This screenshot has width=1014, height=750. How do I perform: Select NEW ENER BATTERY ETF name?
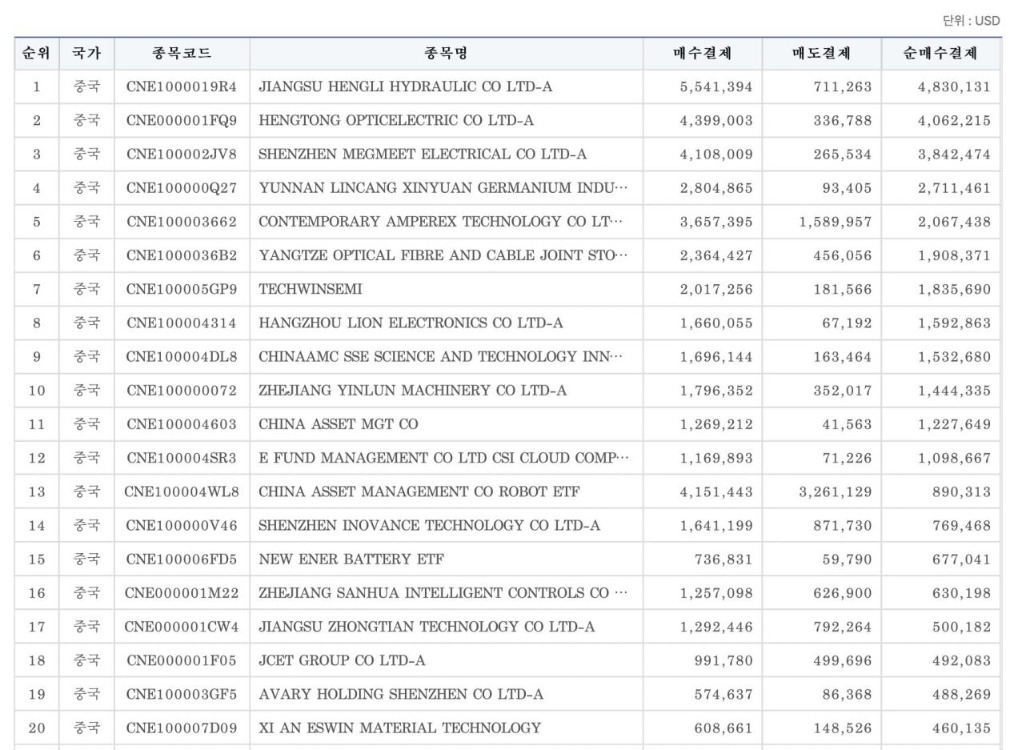(x=351, y=559)
